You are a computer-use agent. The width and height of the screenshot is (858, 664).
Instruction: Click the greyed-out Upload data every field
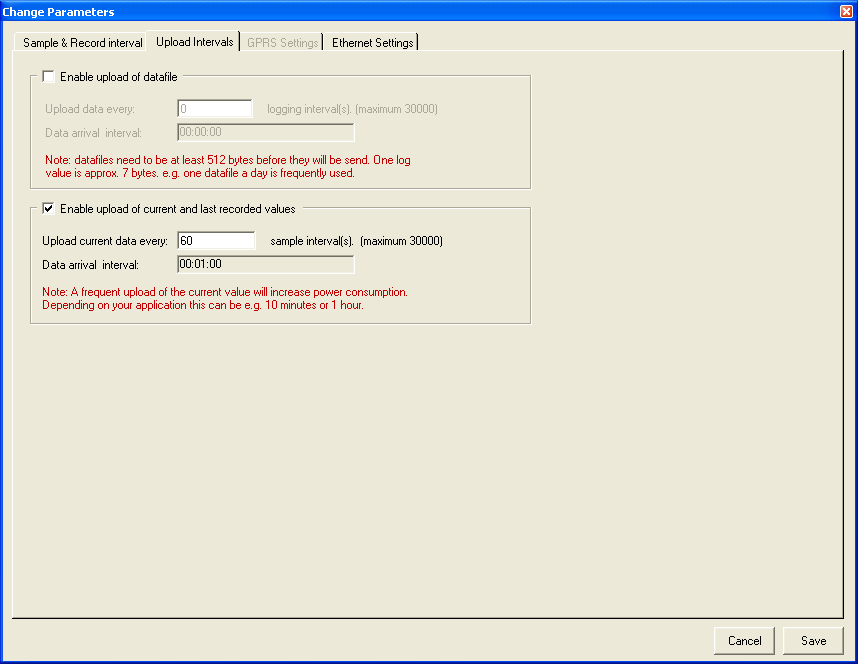click(x=214, y=109)
